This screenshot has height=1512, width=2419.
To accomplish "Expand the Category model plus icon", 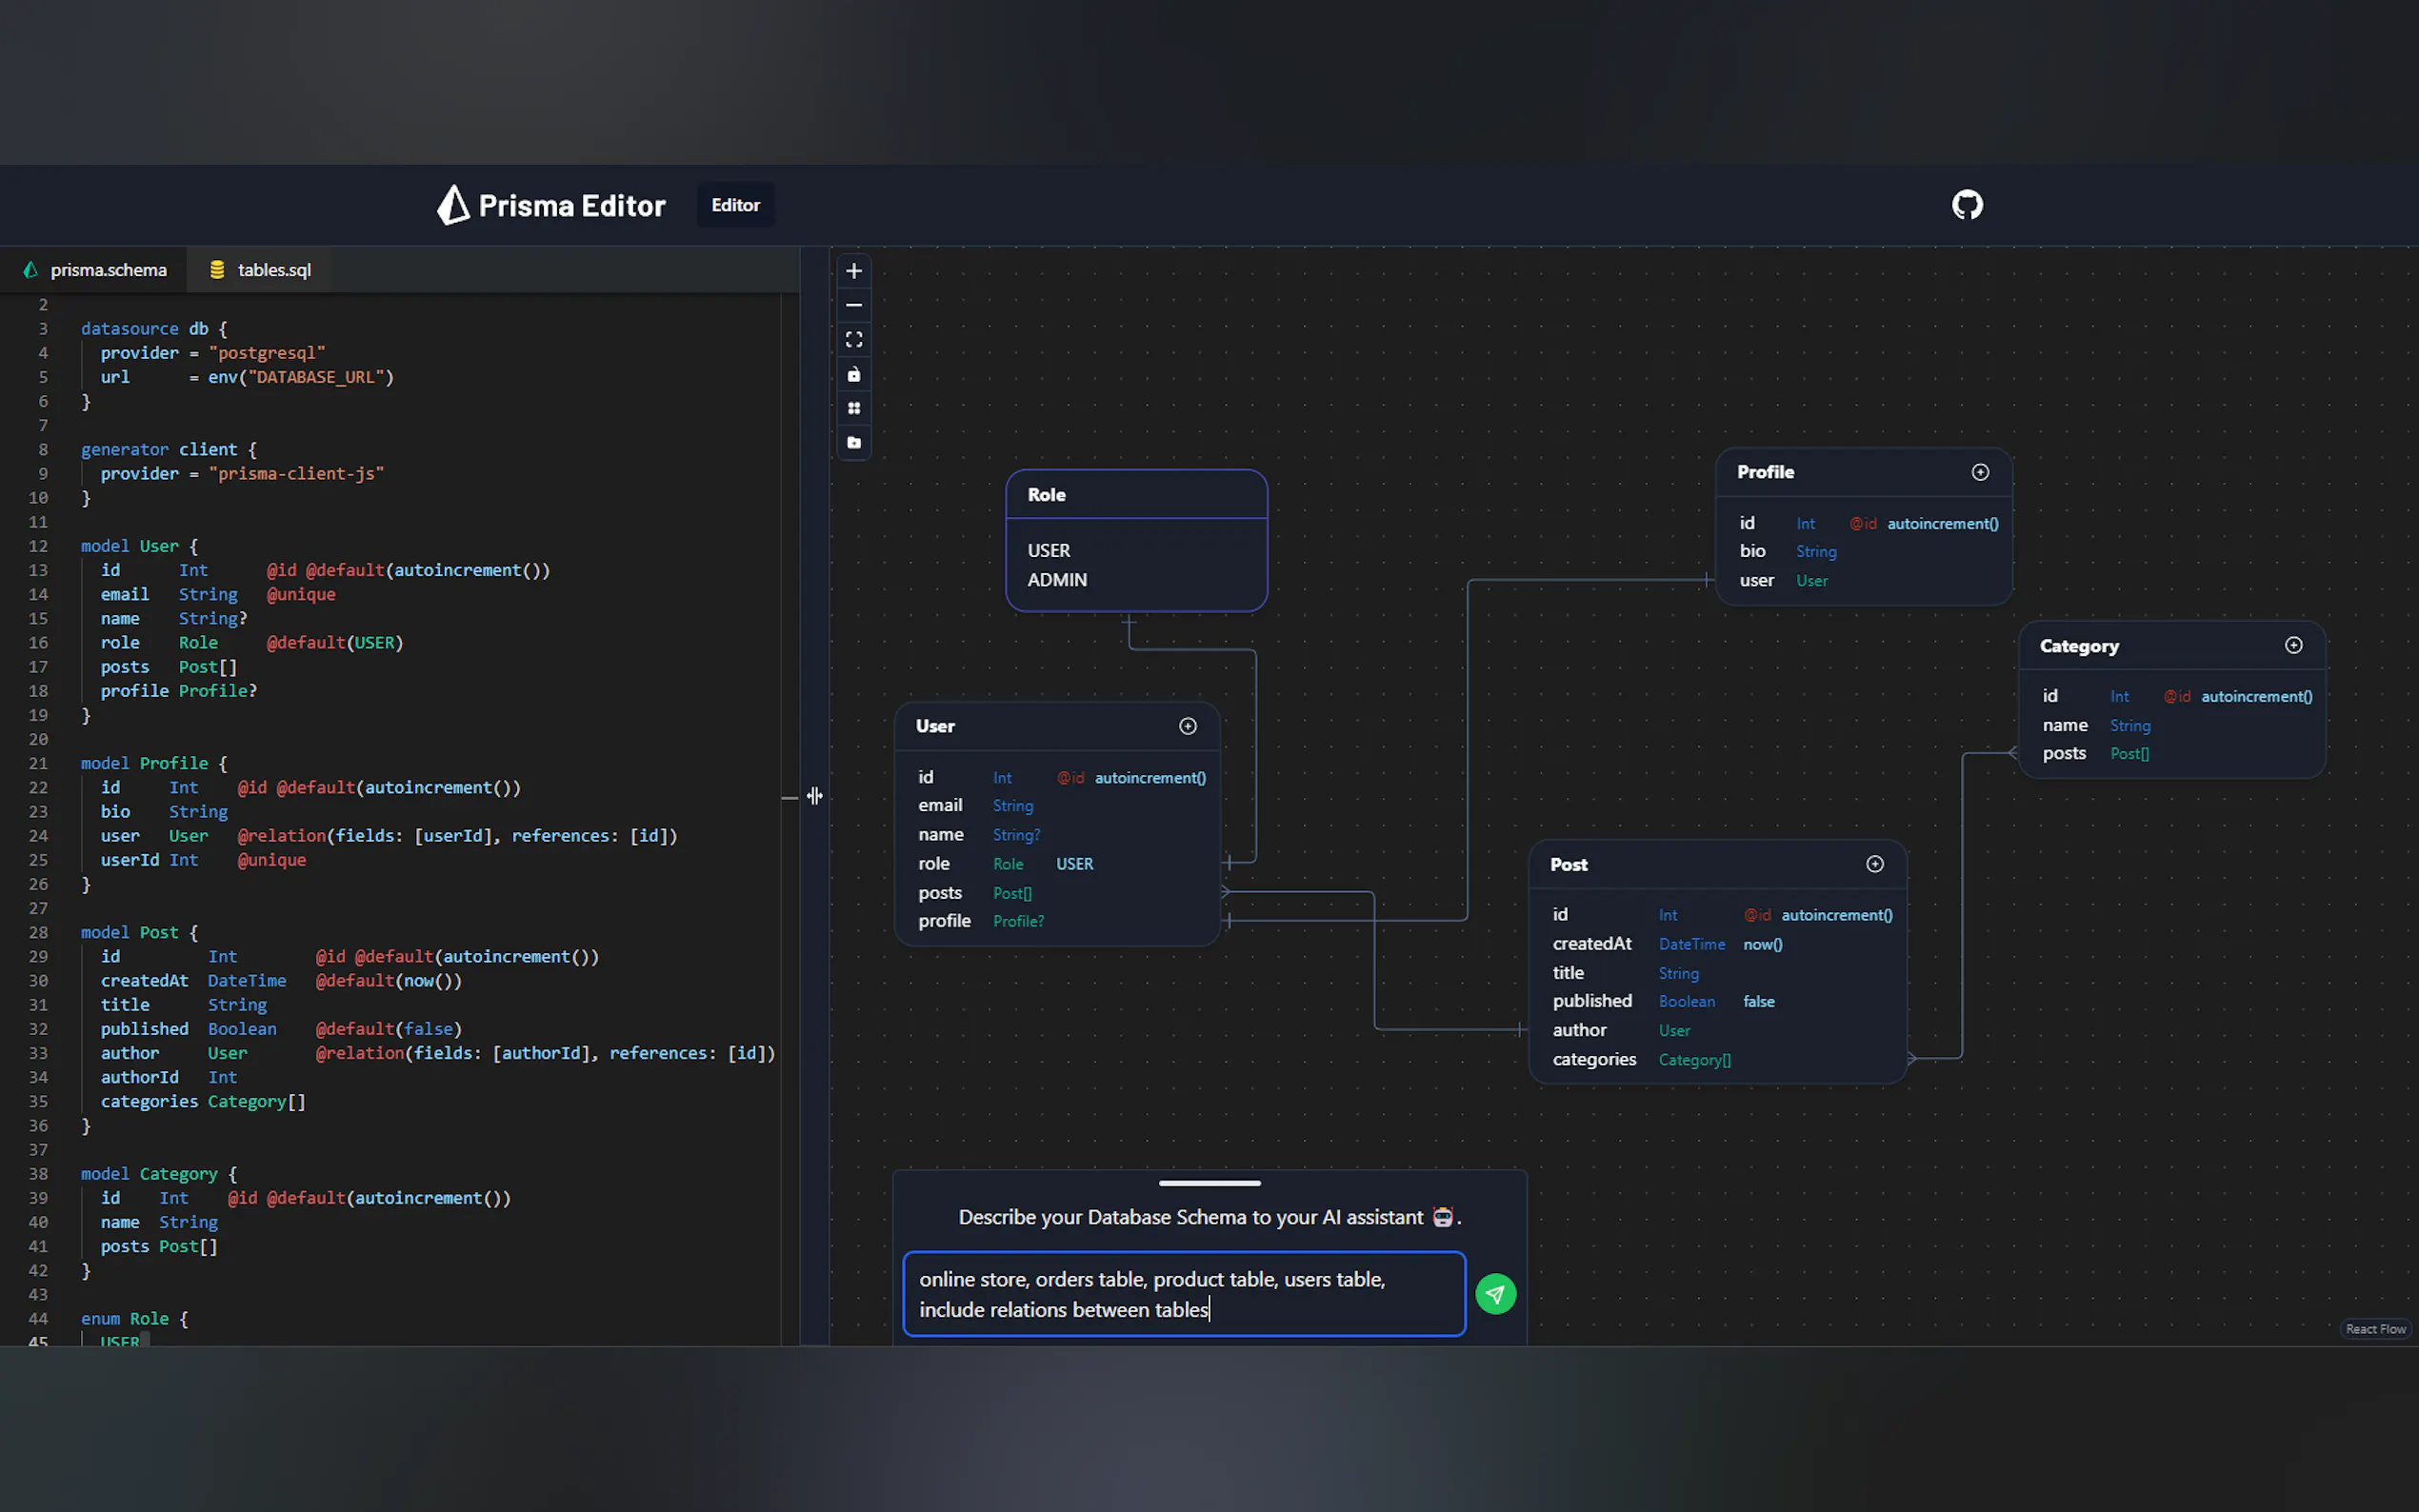I will click(2293, 646).
